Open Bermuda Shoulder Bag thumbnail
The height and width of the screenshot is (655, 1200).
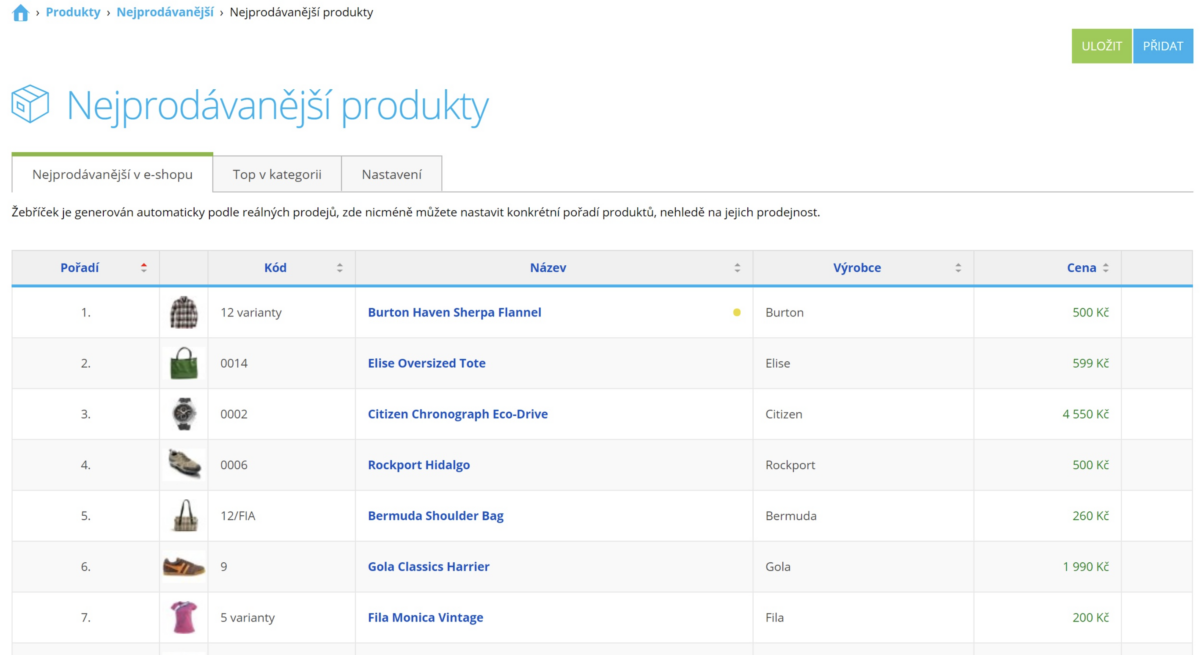click(184, 516)
